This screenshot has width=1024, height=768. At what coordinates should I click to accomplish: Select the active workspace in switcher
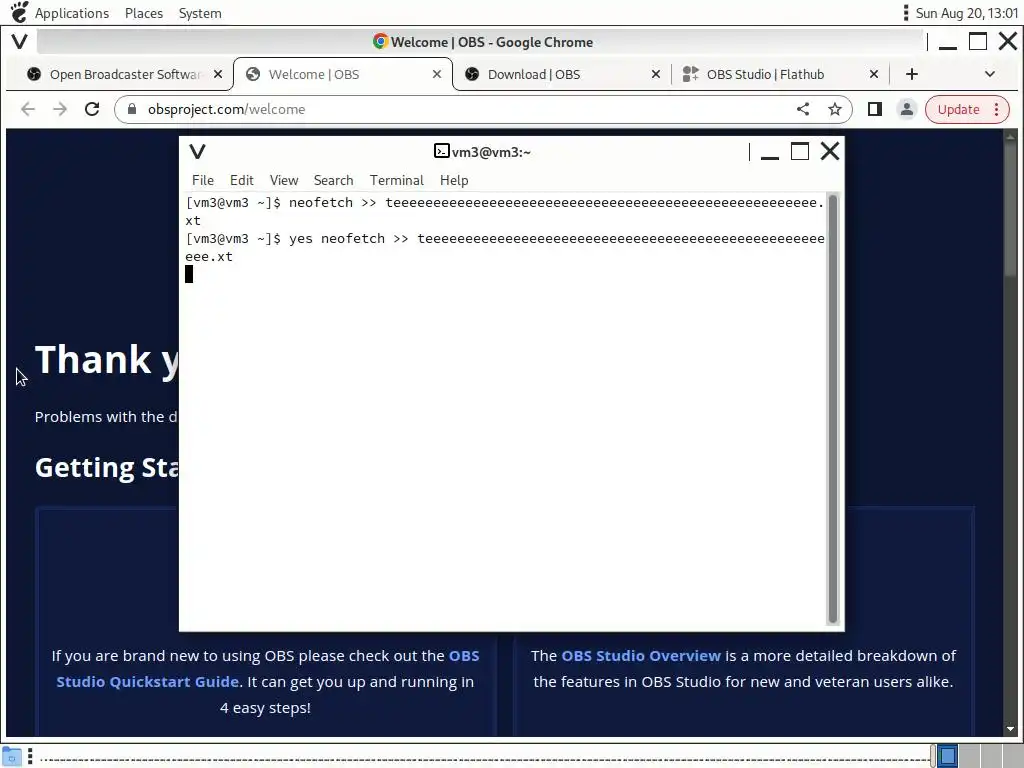pyautogui.click(x=948, y=756)
